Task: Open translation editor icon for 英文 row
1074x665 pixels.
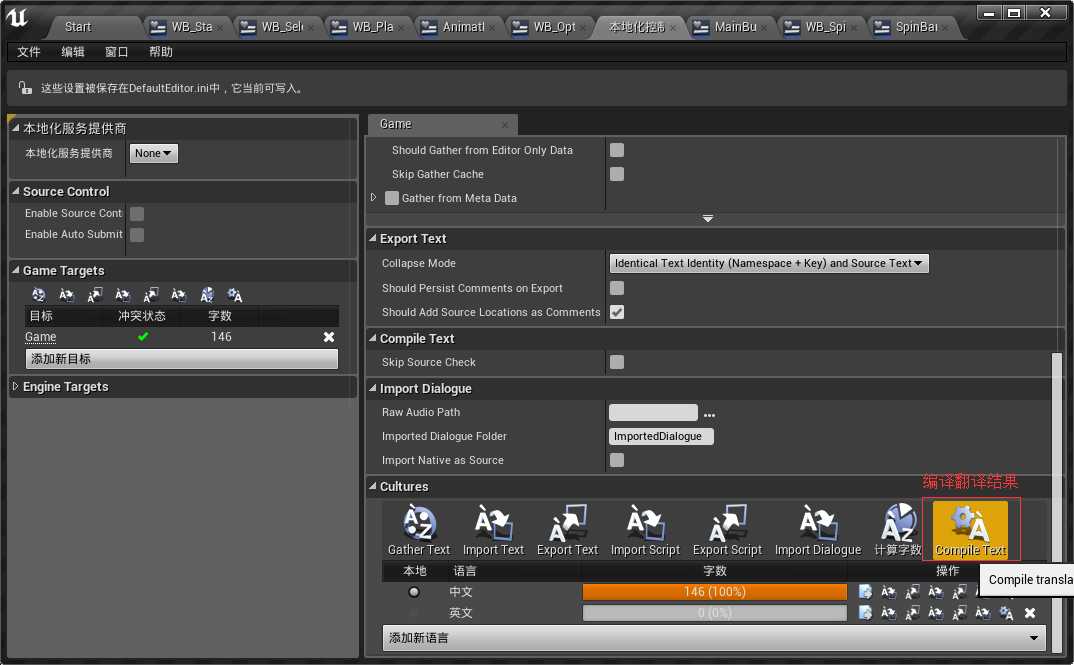Action: coord(865,613)
